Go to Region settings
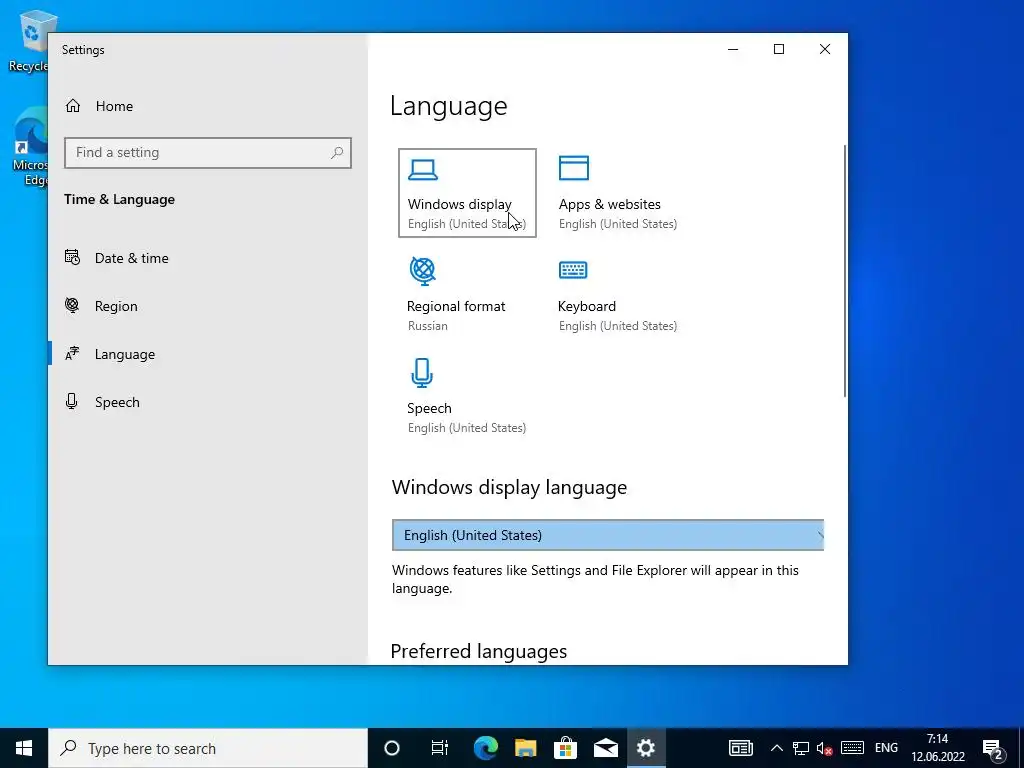 pos(116,306)
